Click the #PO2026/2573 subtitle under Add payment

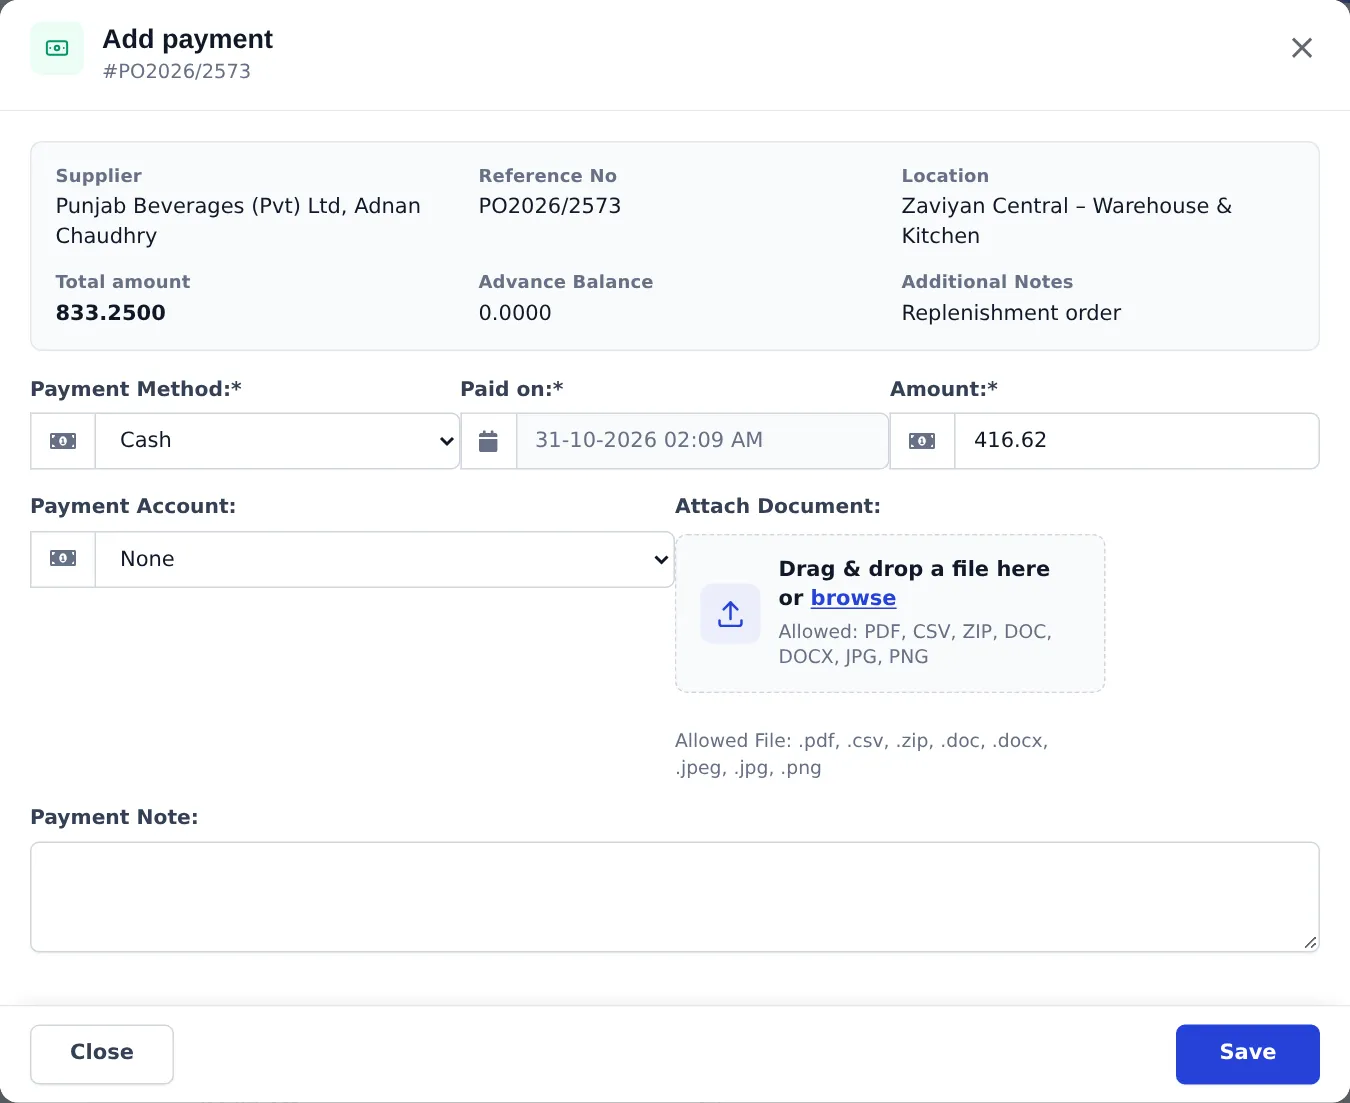click(177, 71)
